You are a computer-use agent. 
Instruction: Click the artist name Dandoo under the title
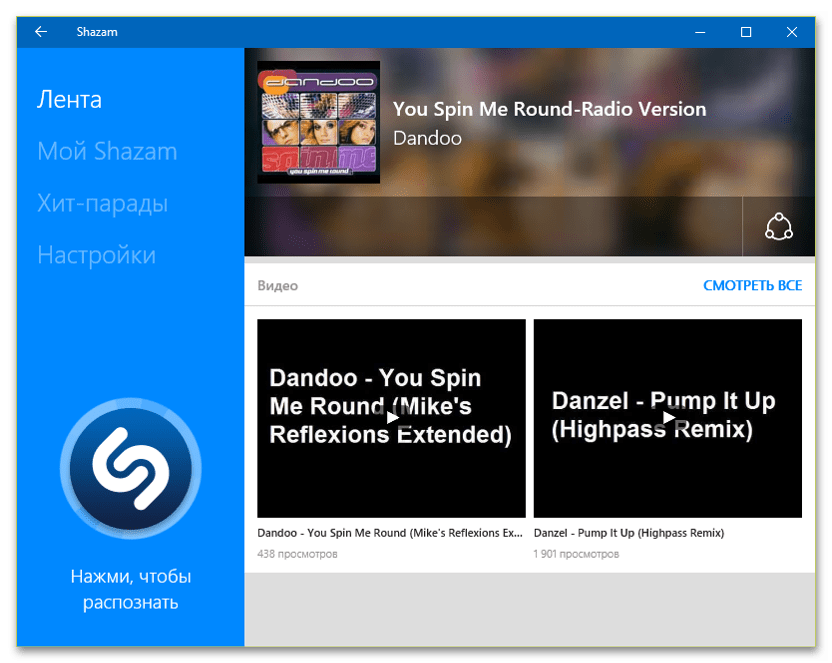427,138
